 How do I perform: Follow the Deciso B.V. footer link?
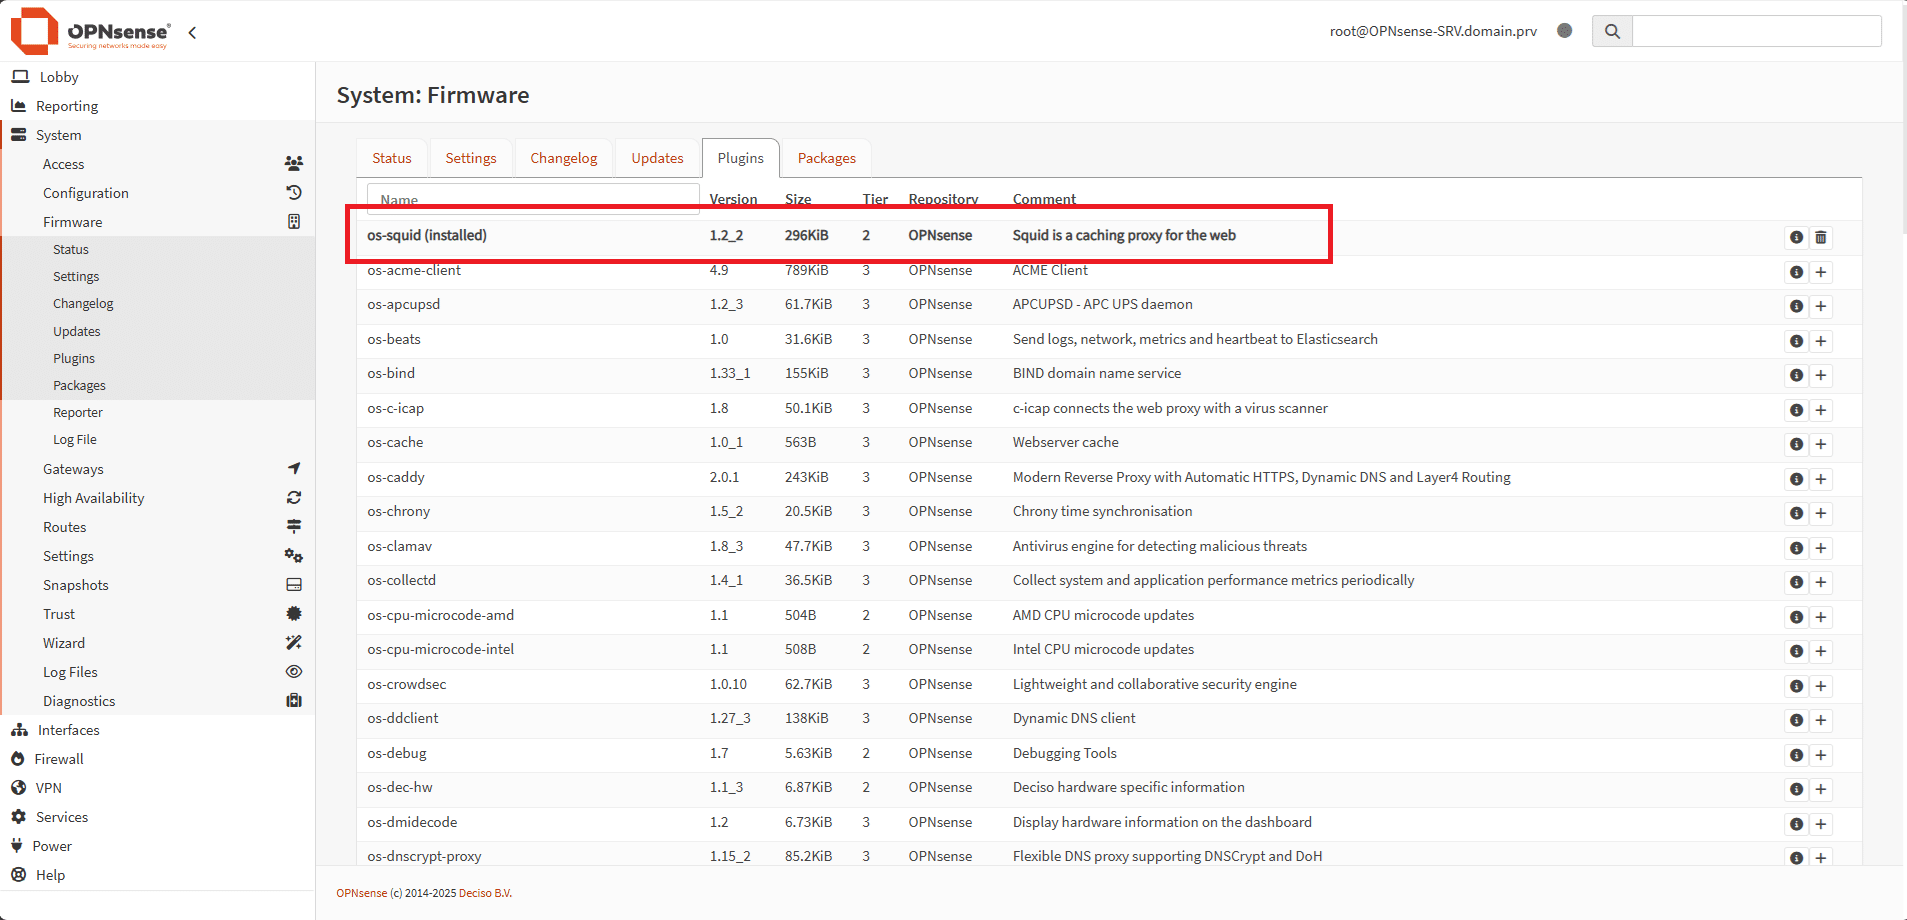485,893
